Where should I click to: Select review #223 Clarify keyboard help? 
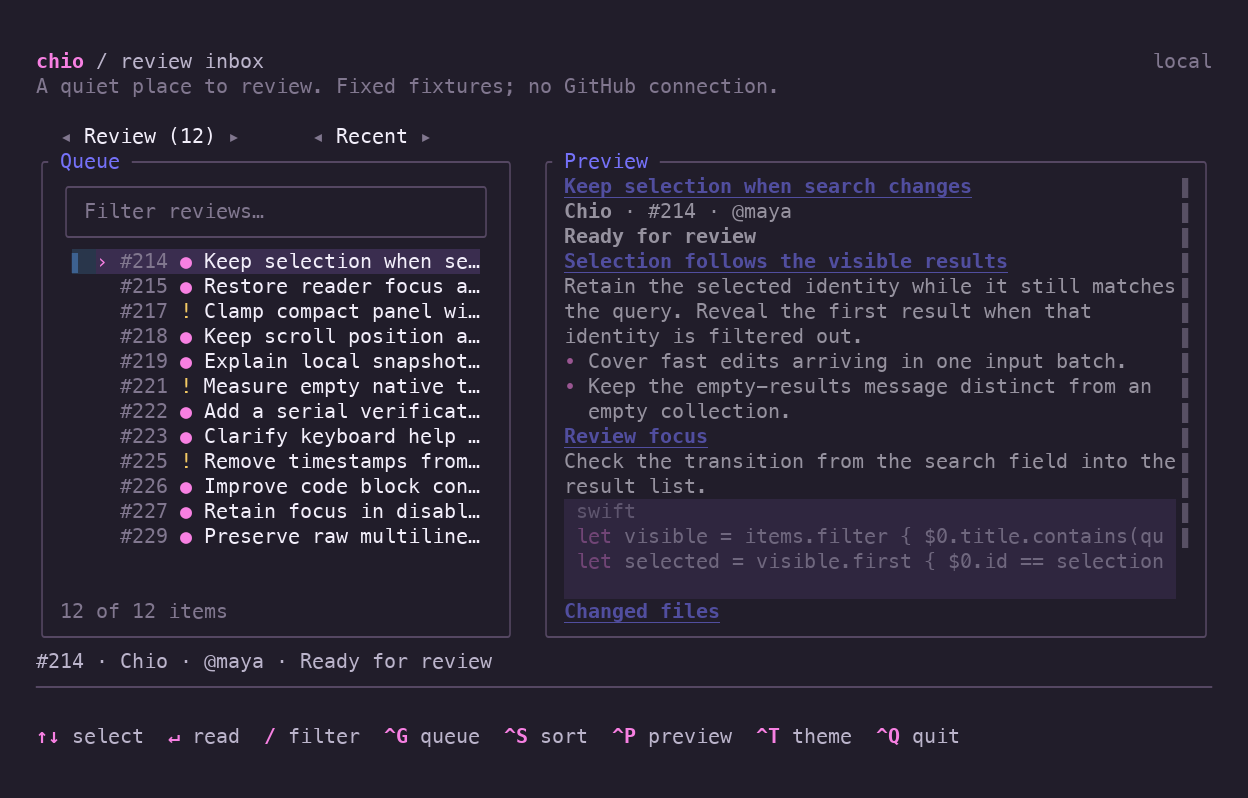point(276,437)
